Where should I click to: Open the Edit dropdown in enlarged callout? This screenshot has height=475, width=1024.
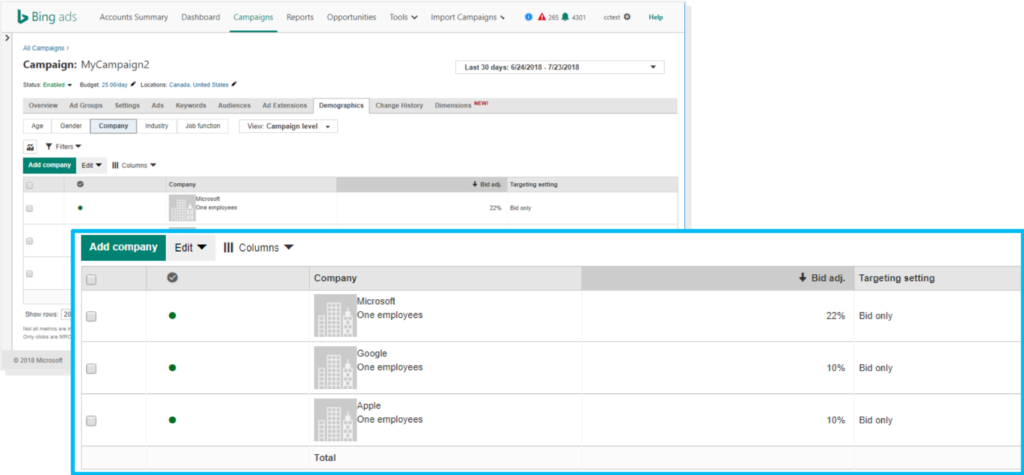point(191,248)
